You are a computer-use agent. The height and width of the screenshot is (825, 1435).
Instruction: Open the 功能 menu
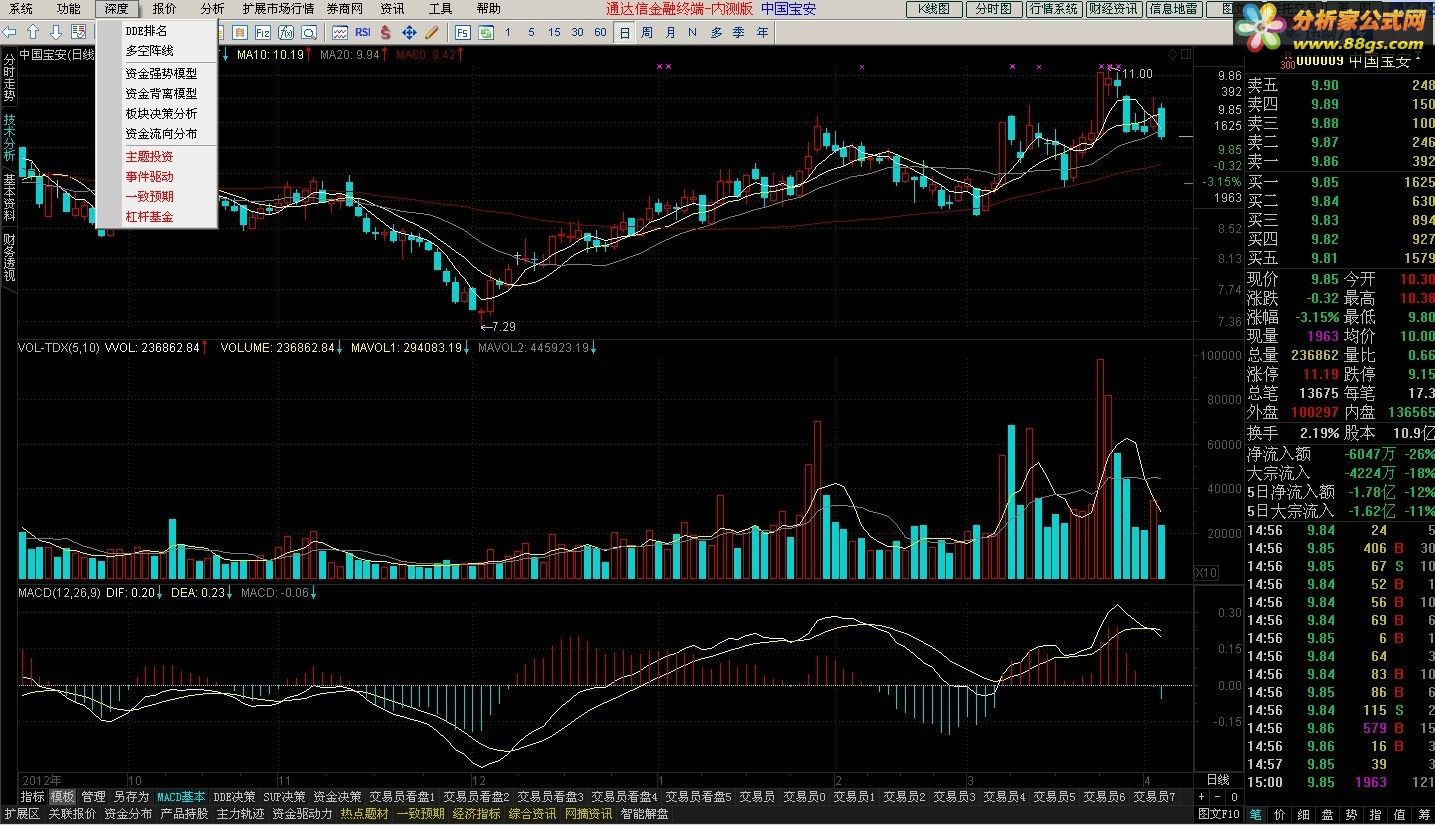(x=68, y=8)
